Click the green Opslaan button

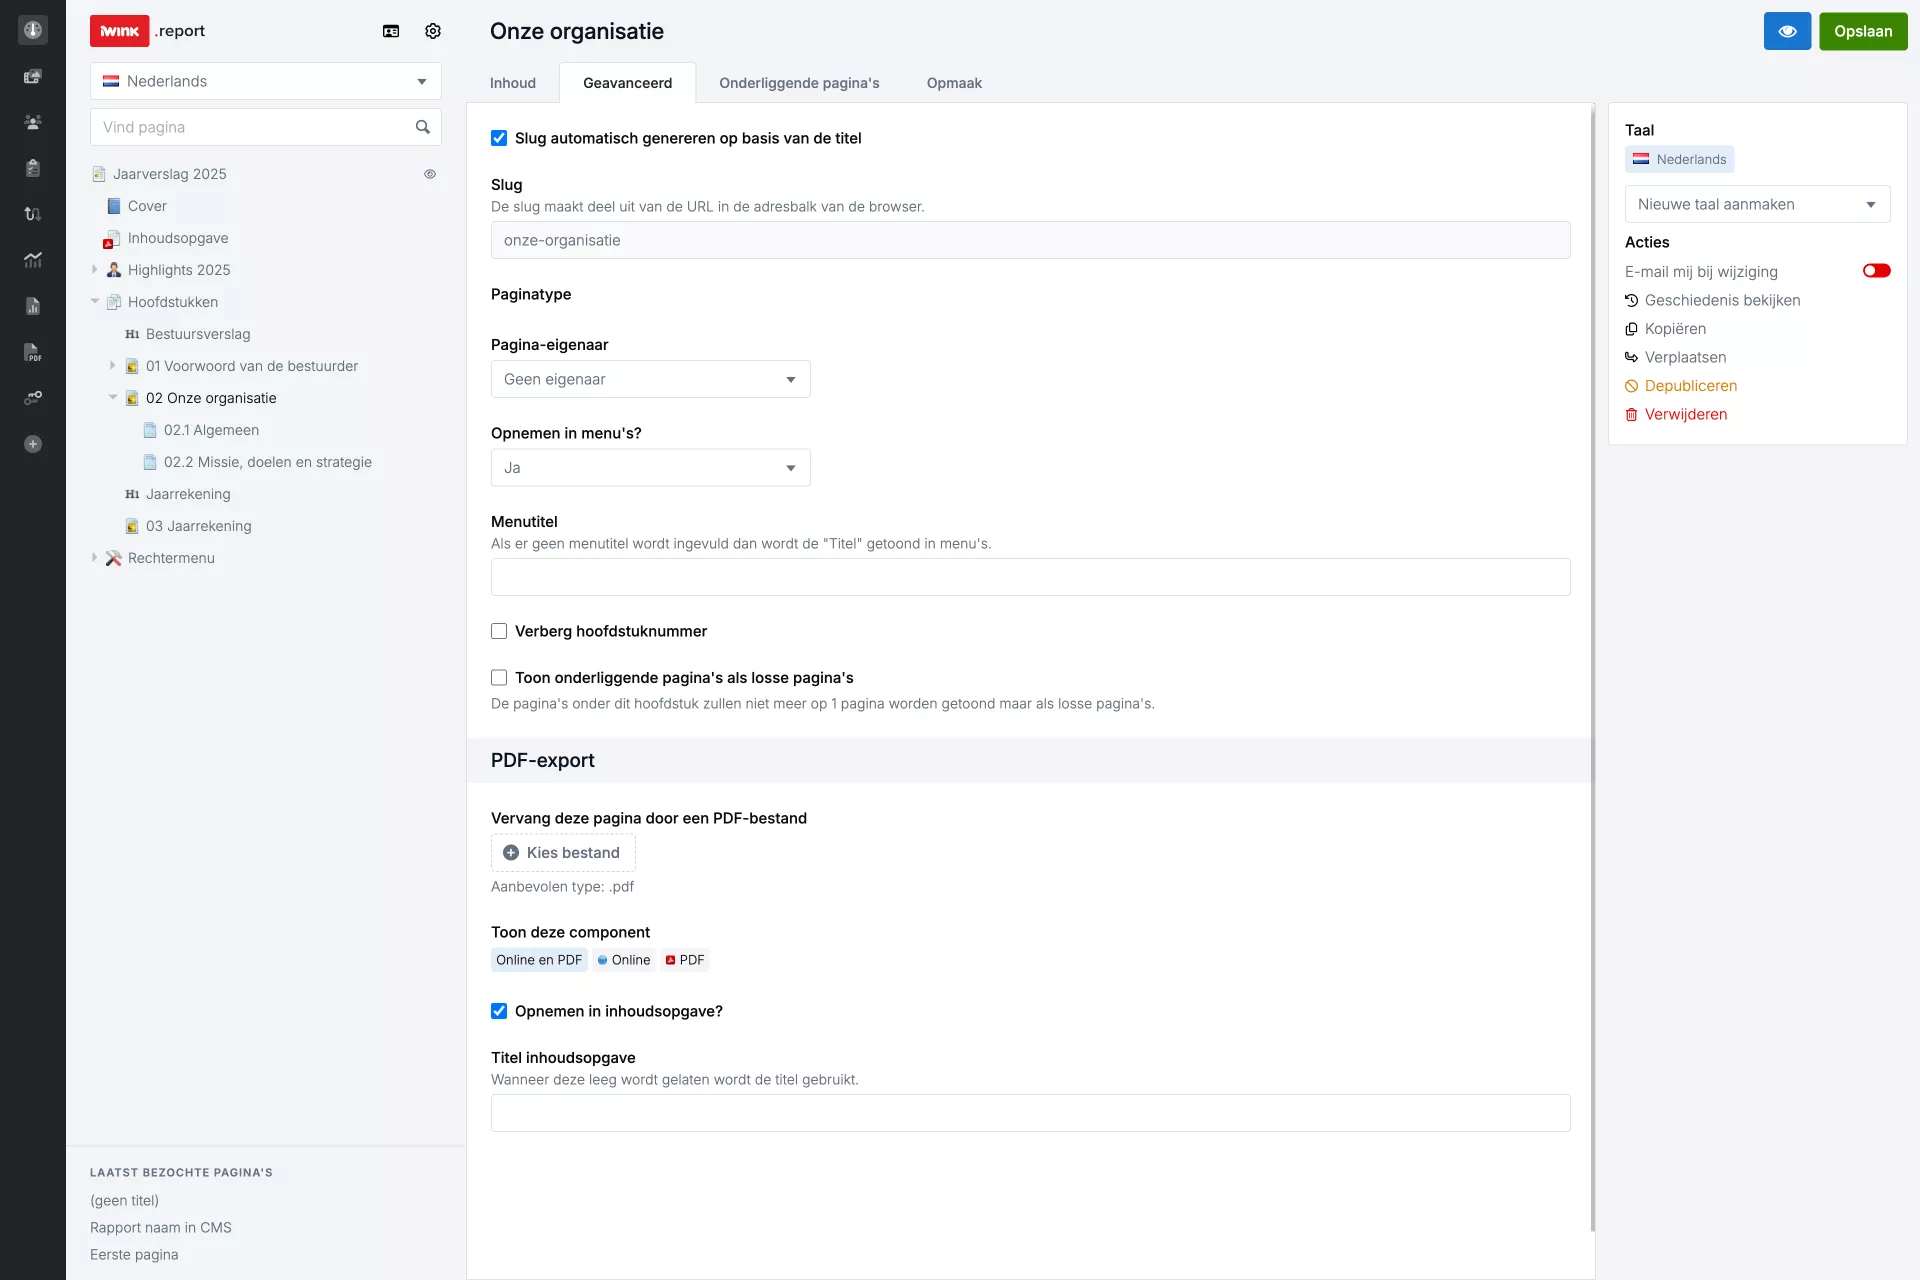pos(1862,31)
